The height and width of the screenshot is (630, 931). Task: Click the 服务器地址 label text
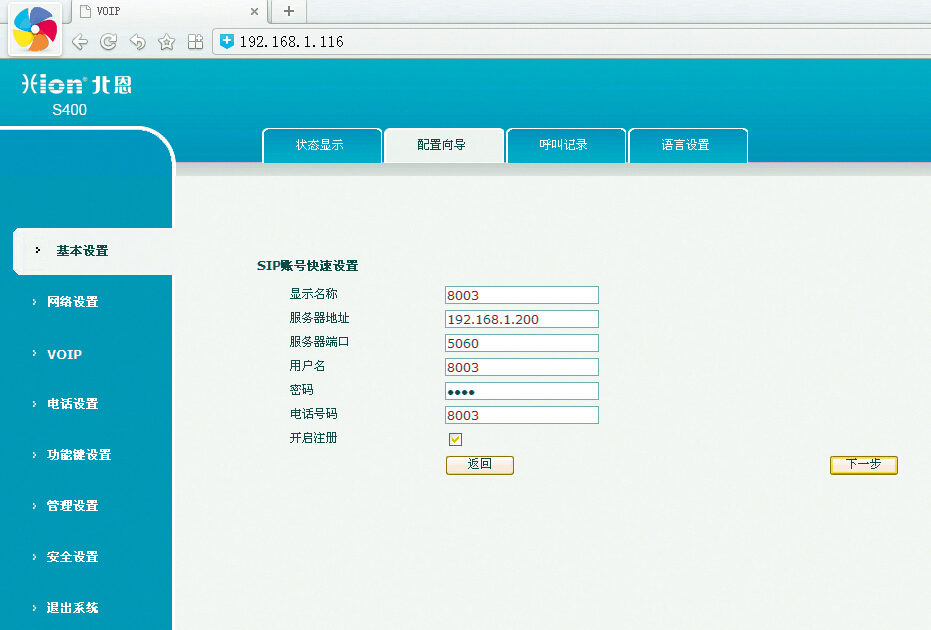319,318
